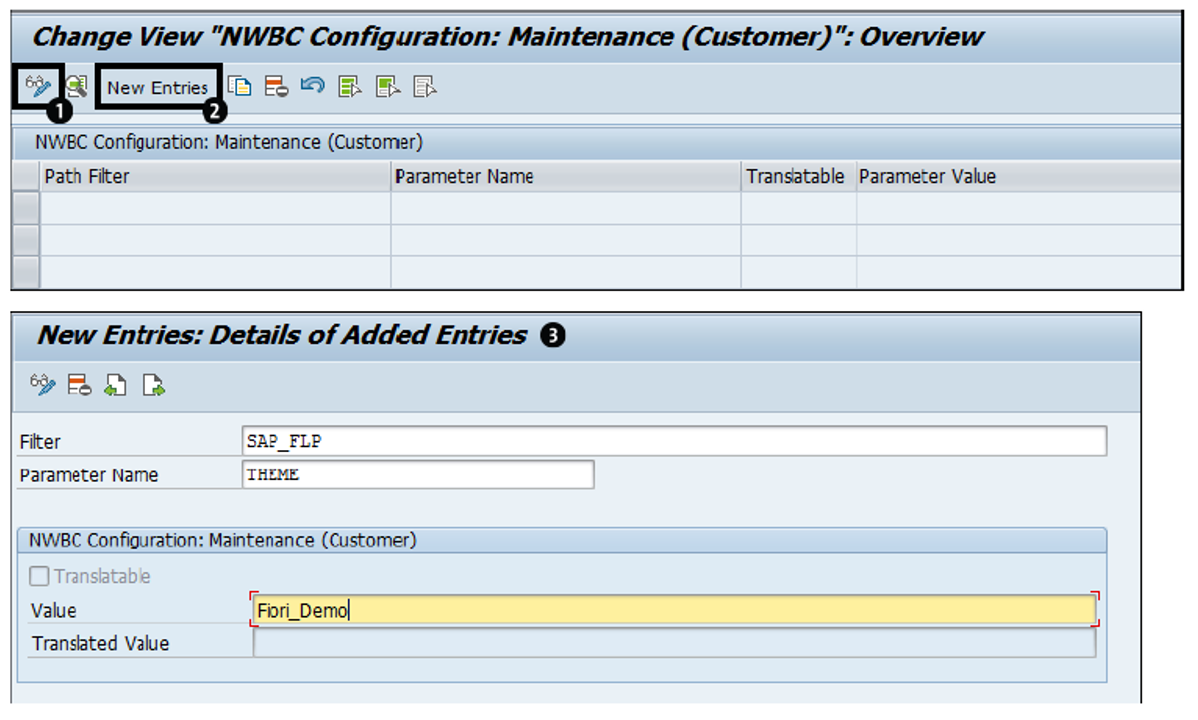Screen dimensions: 1198x720
Task: Undo changes with the Undo icon
Action: click(x=311, y=87)
